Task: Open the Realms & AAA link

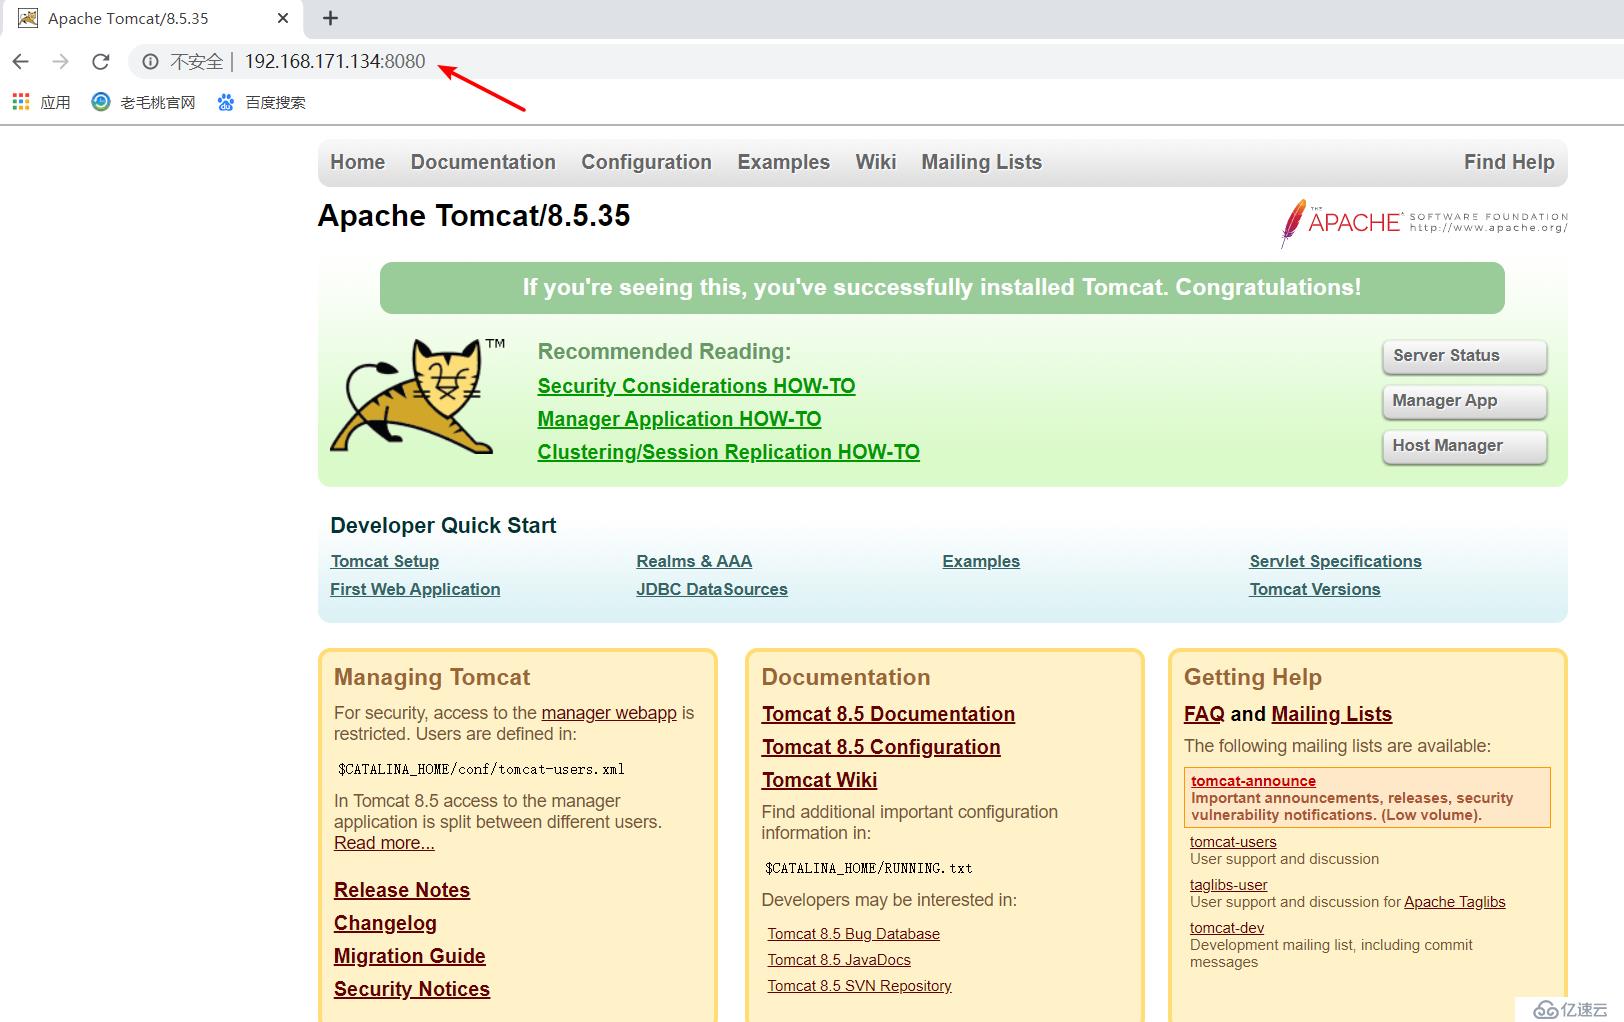Action: pyautogui.click(x=694, y=562)
